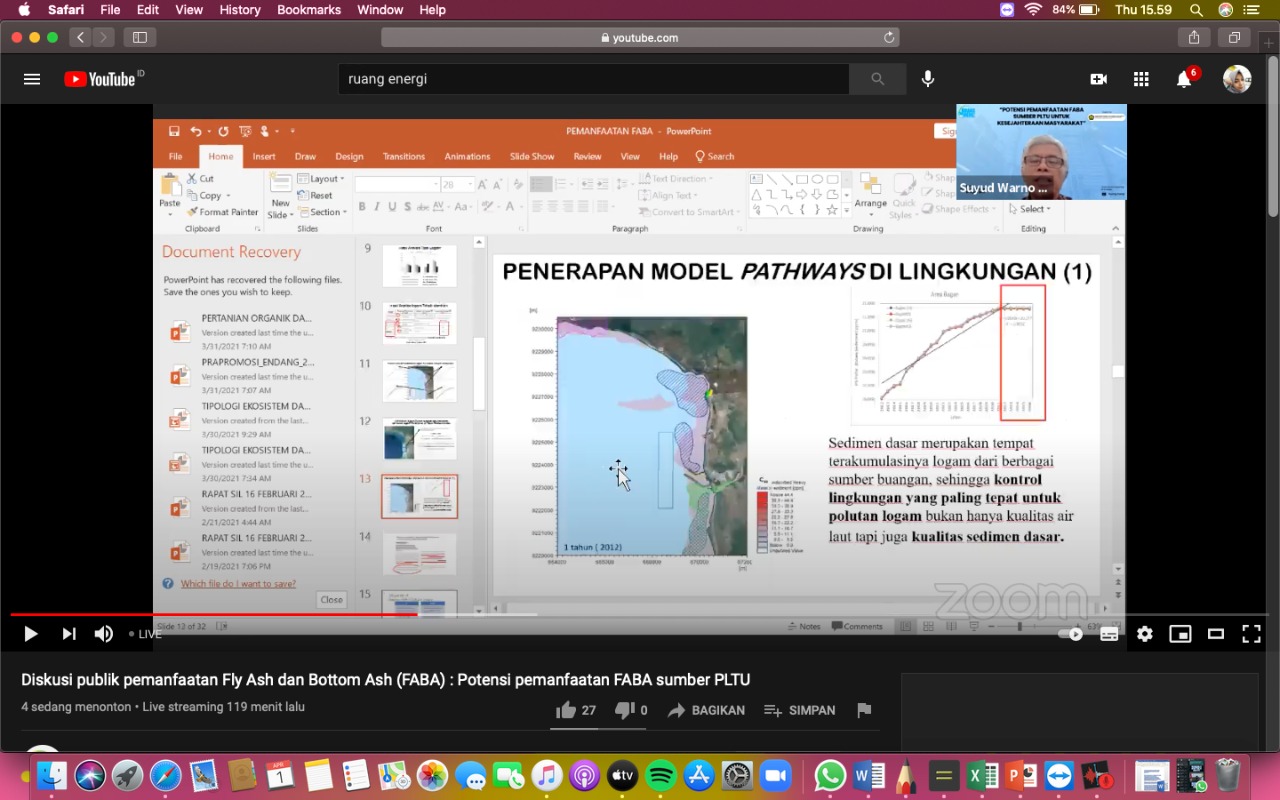Enter fullscreen video mode

[1251, 634]
